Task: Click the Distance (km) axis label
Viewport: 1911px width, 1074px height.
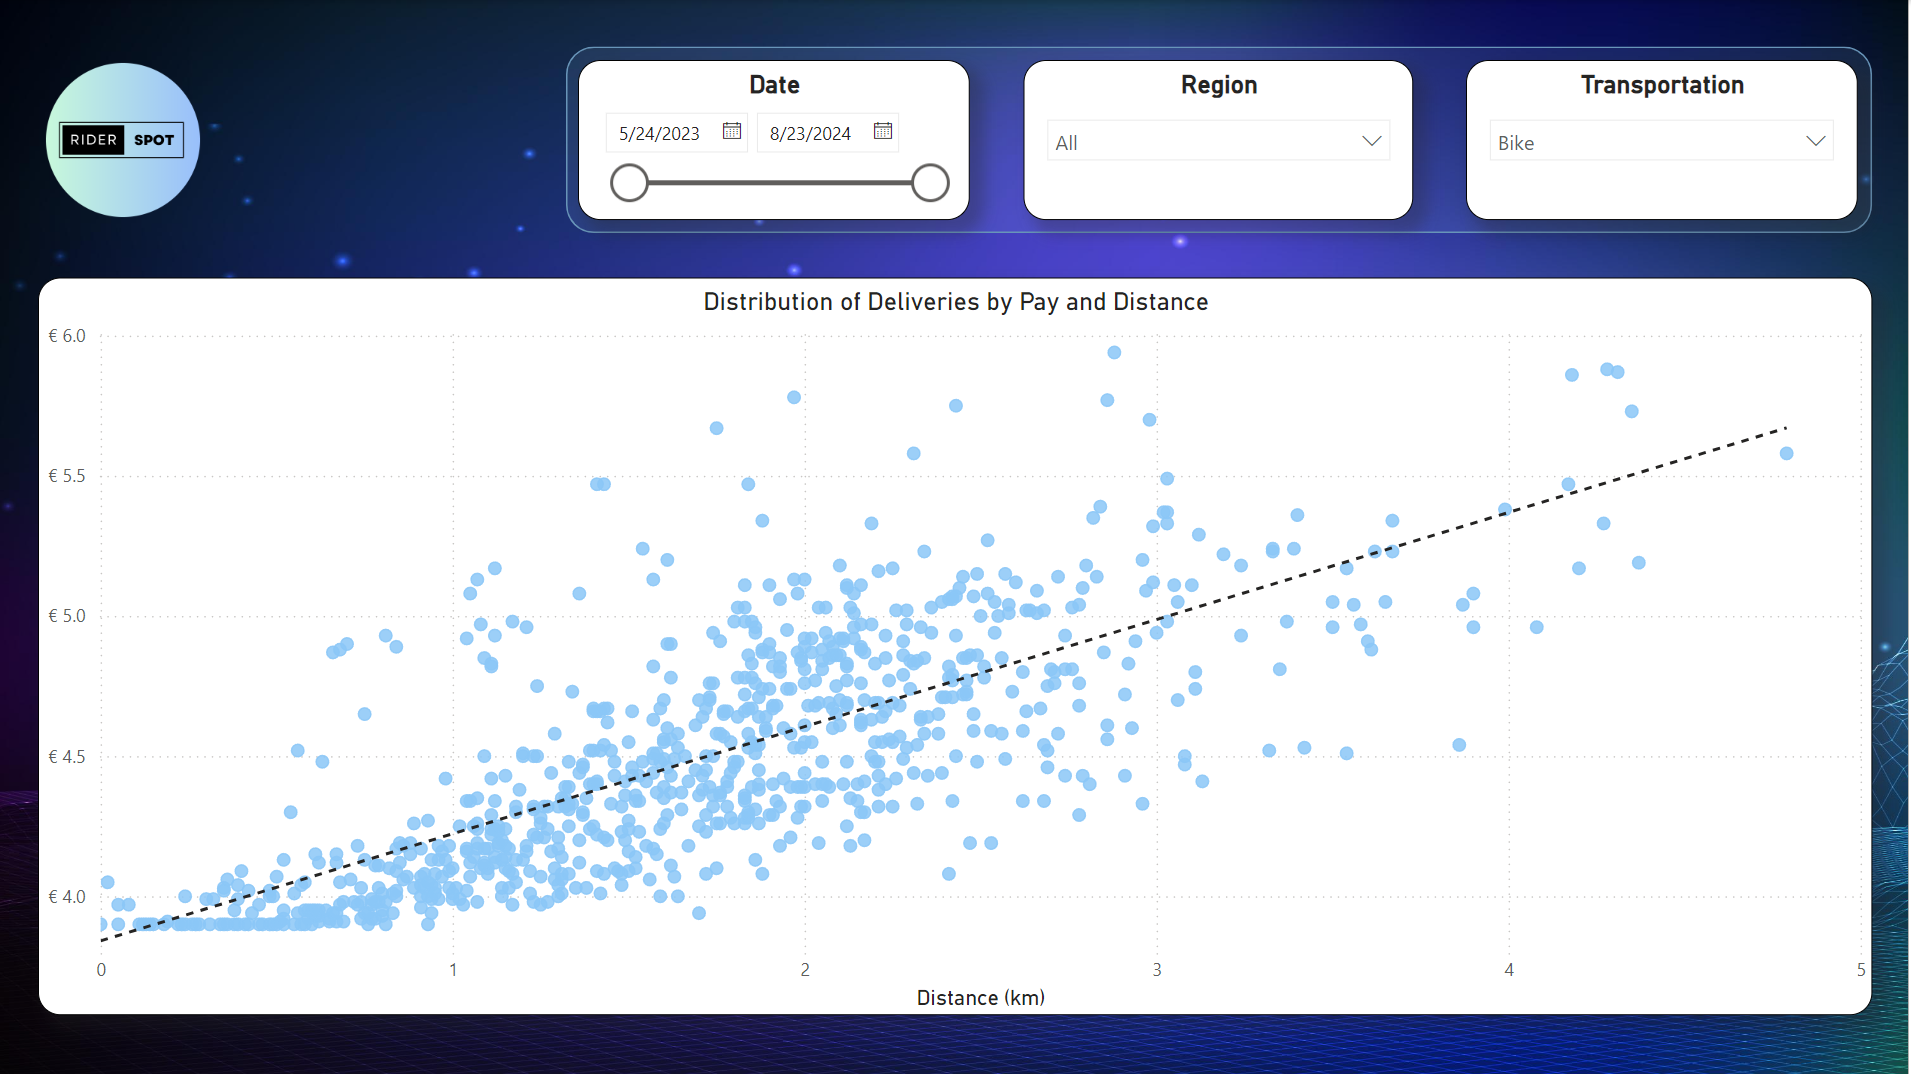Action: (x=981, y=997)
